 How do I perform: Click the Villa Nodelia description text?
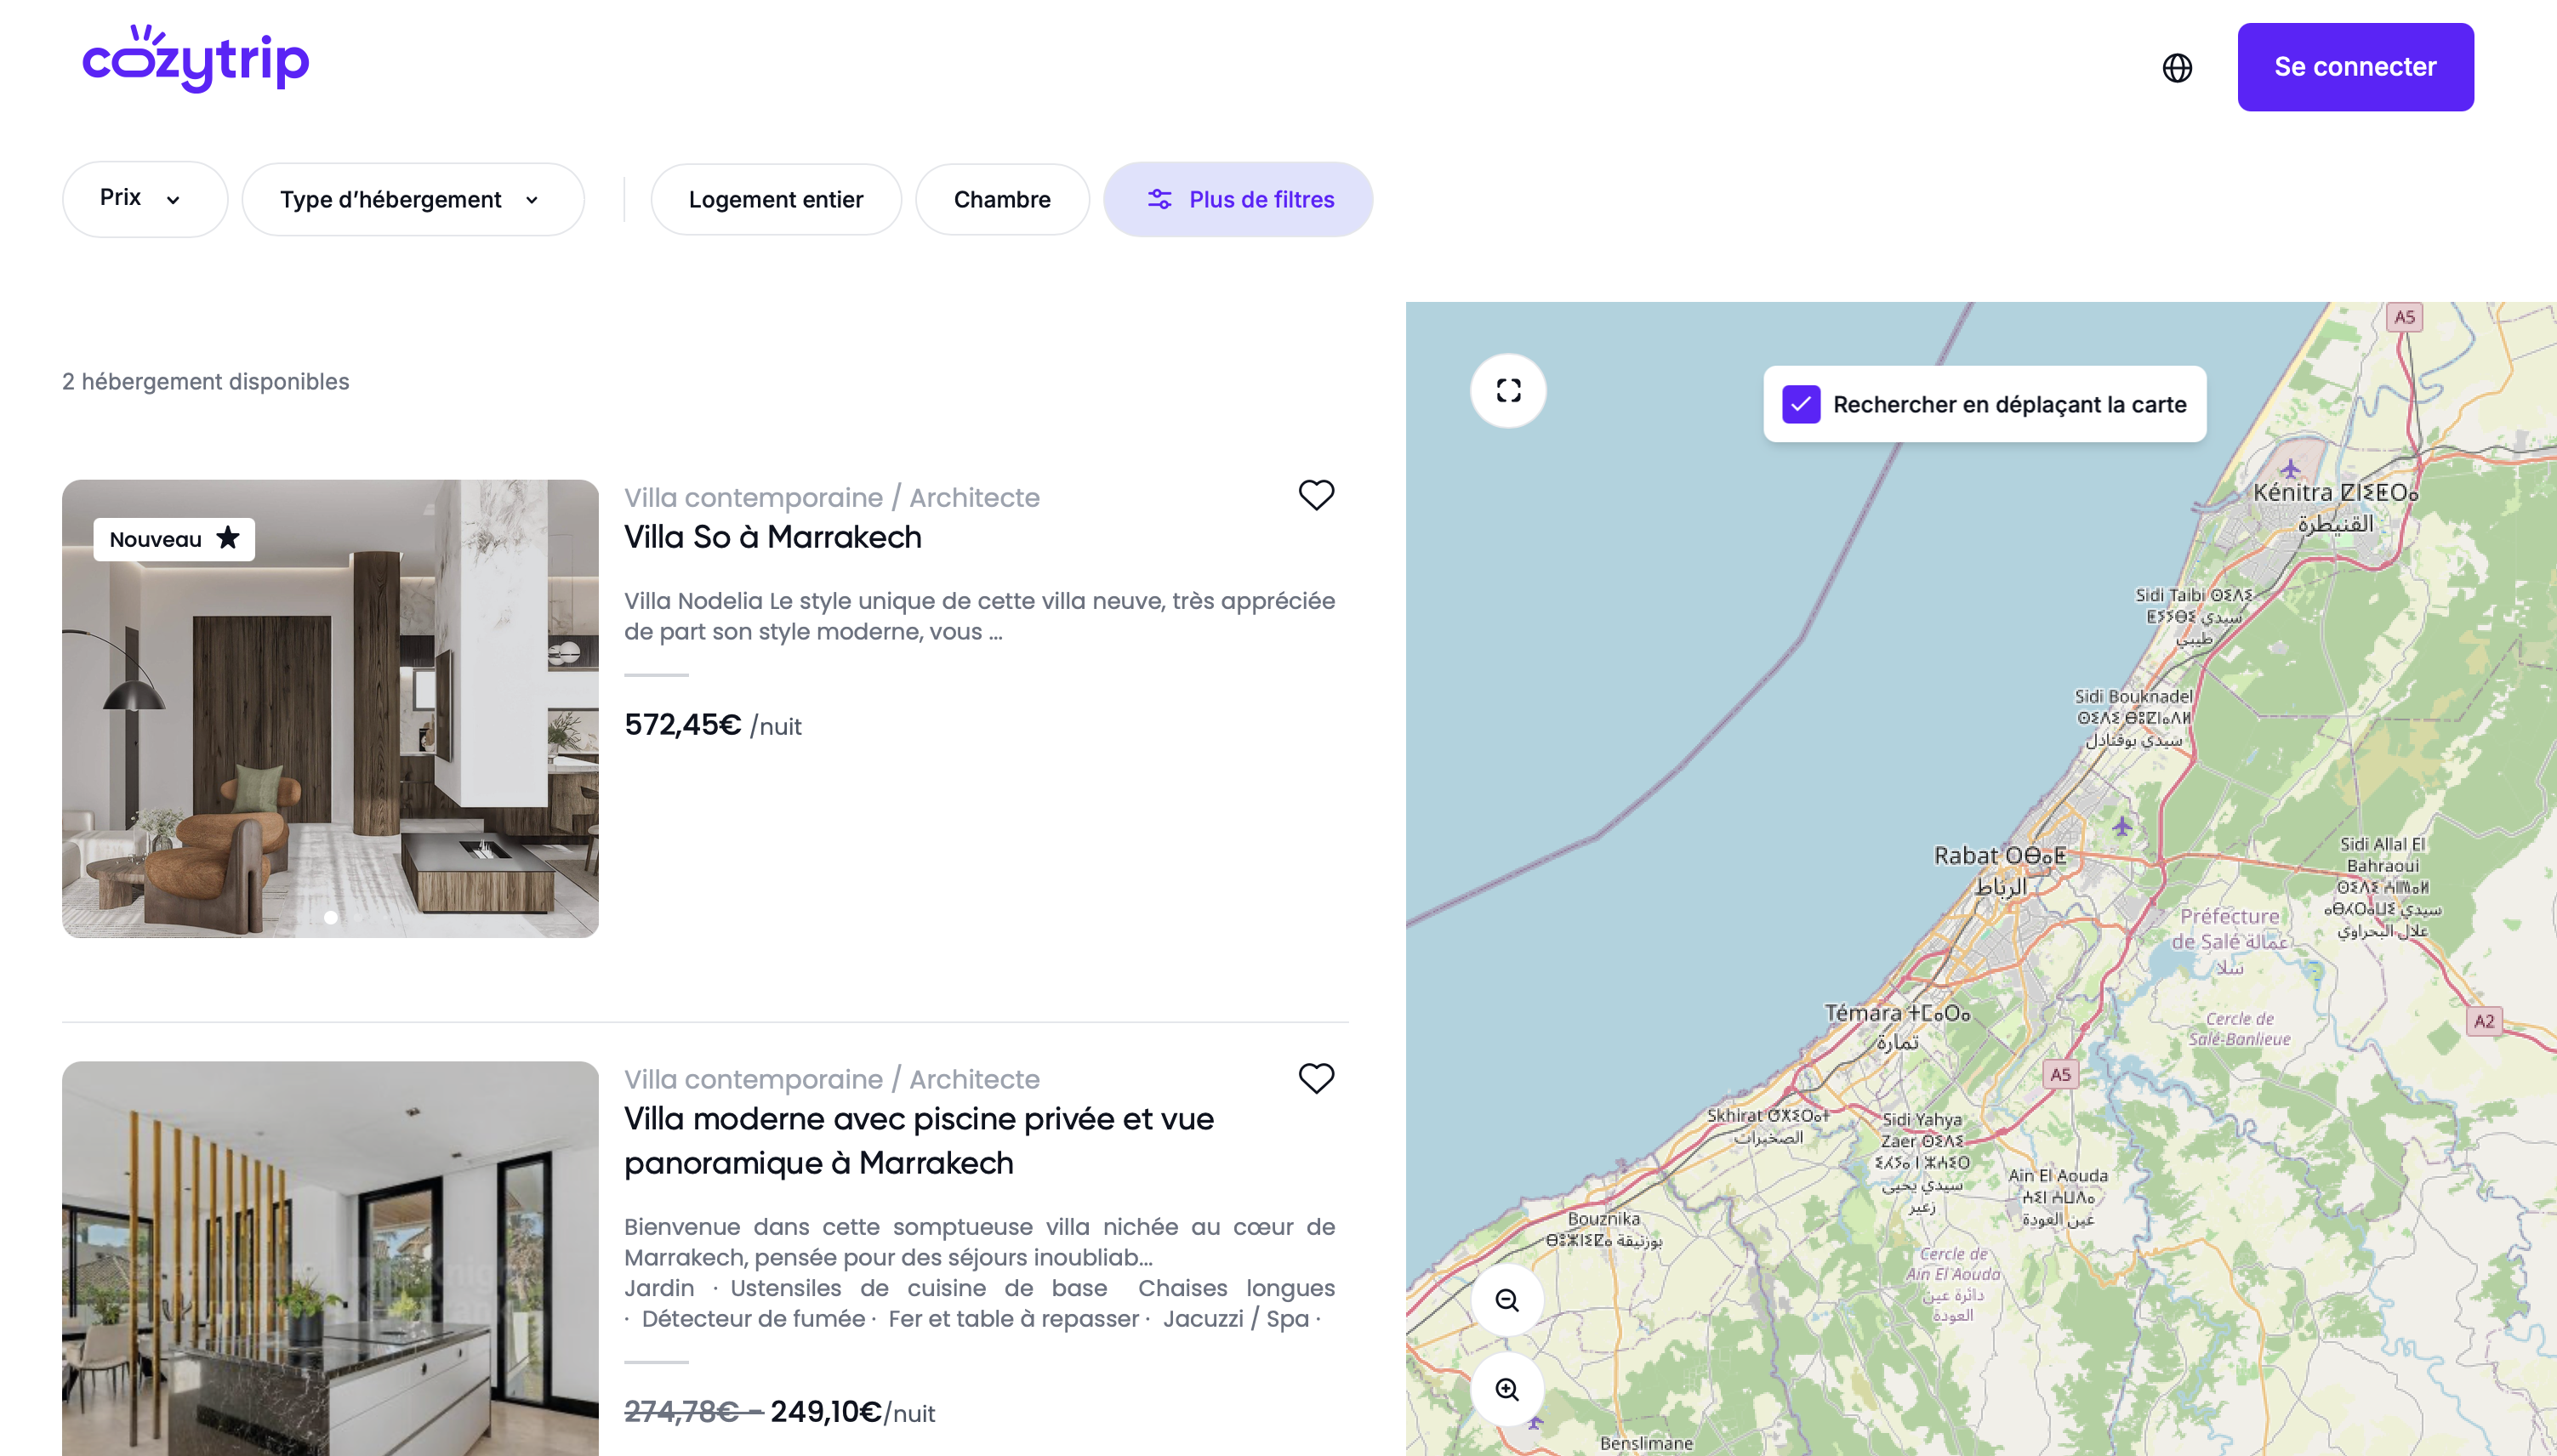click(x=979, y=616)
